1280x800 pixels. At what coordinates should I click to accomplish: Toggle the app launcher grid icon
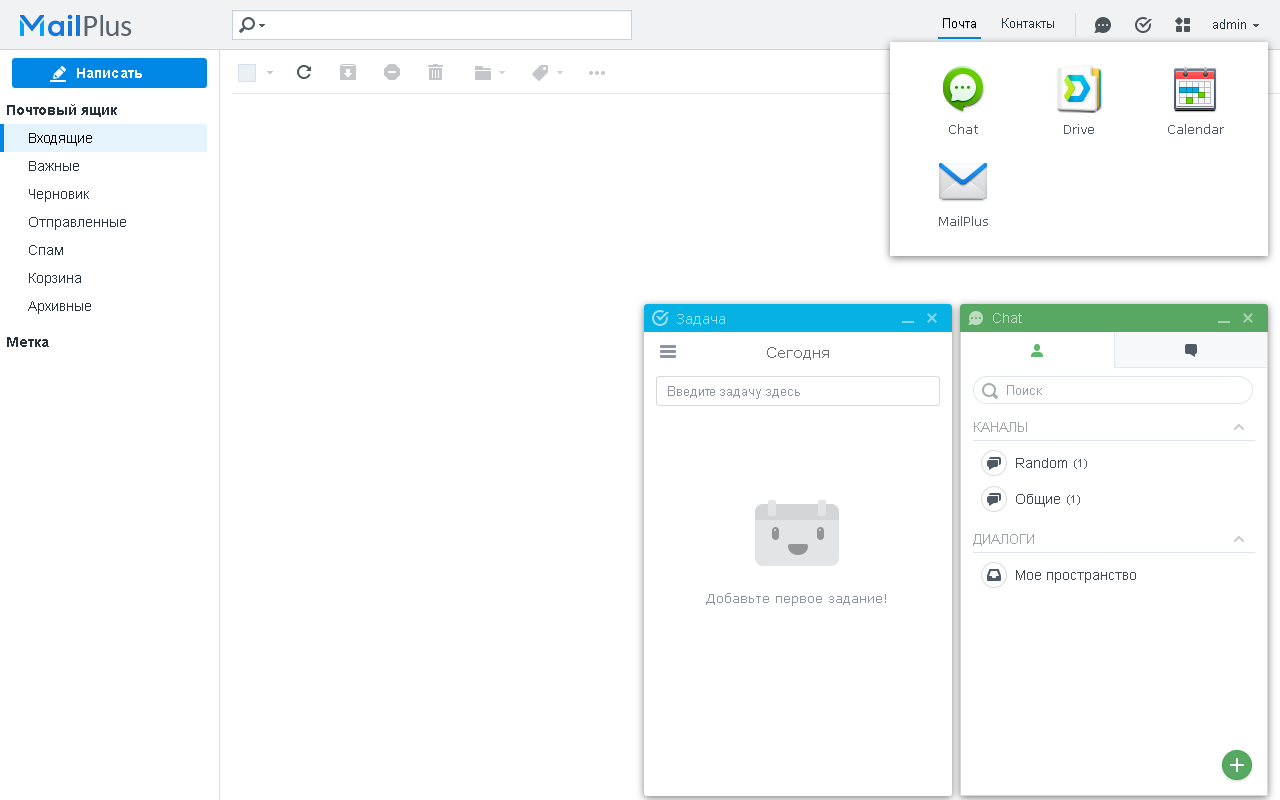pyautogui.click(x=1183, y=25)
